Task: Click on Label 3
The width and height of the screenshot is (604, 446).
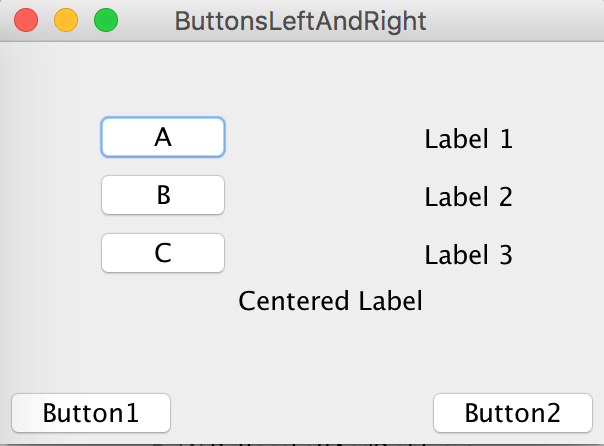Action: 468,255
